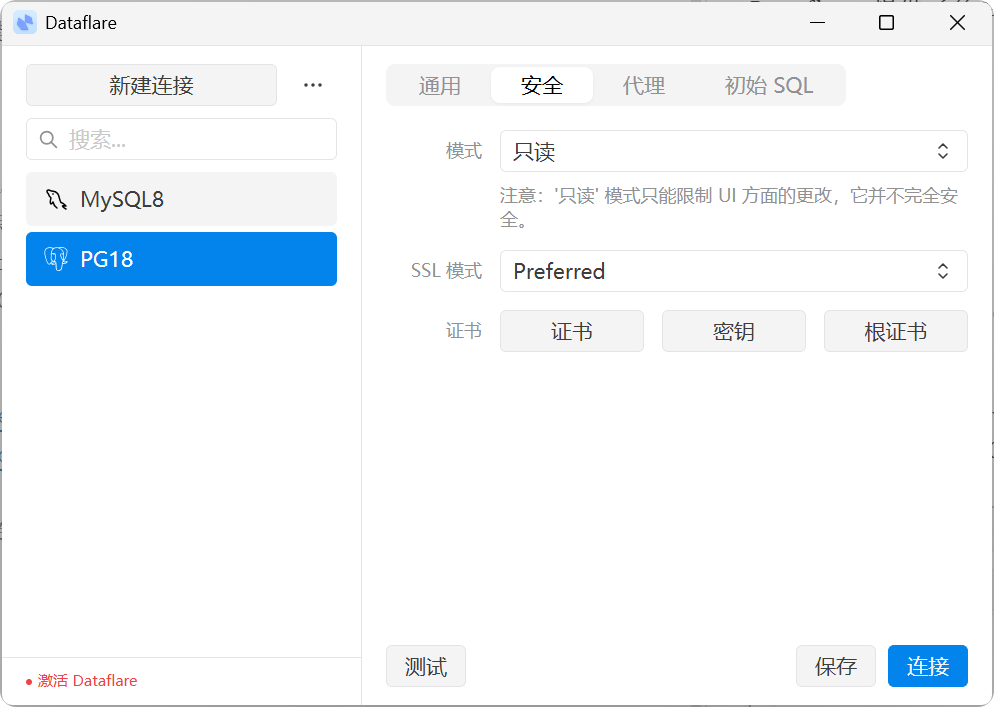994x707 pixels.
Task: Select the PG18 connection
Action: pyautogui.click(x=181, y=259)
